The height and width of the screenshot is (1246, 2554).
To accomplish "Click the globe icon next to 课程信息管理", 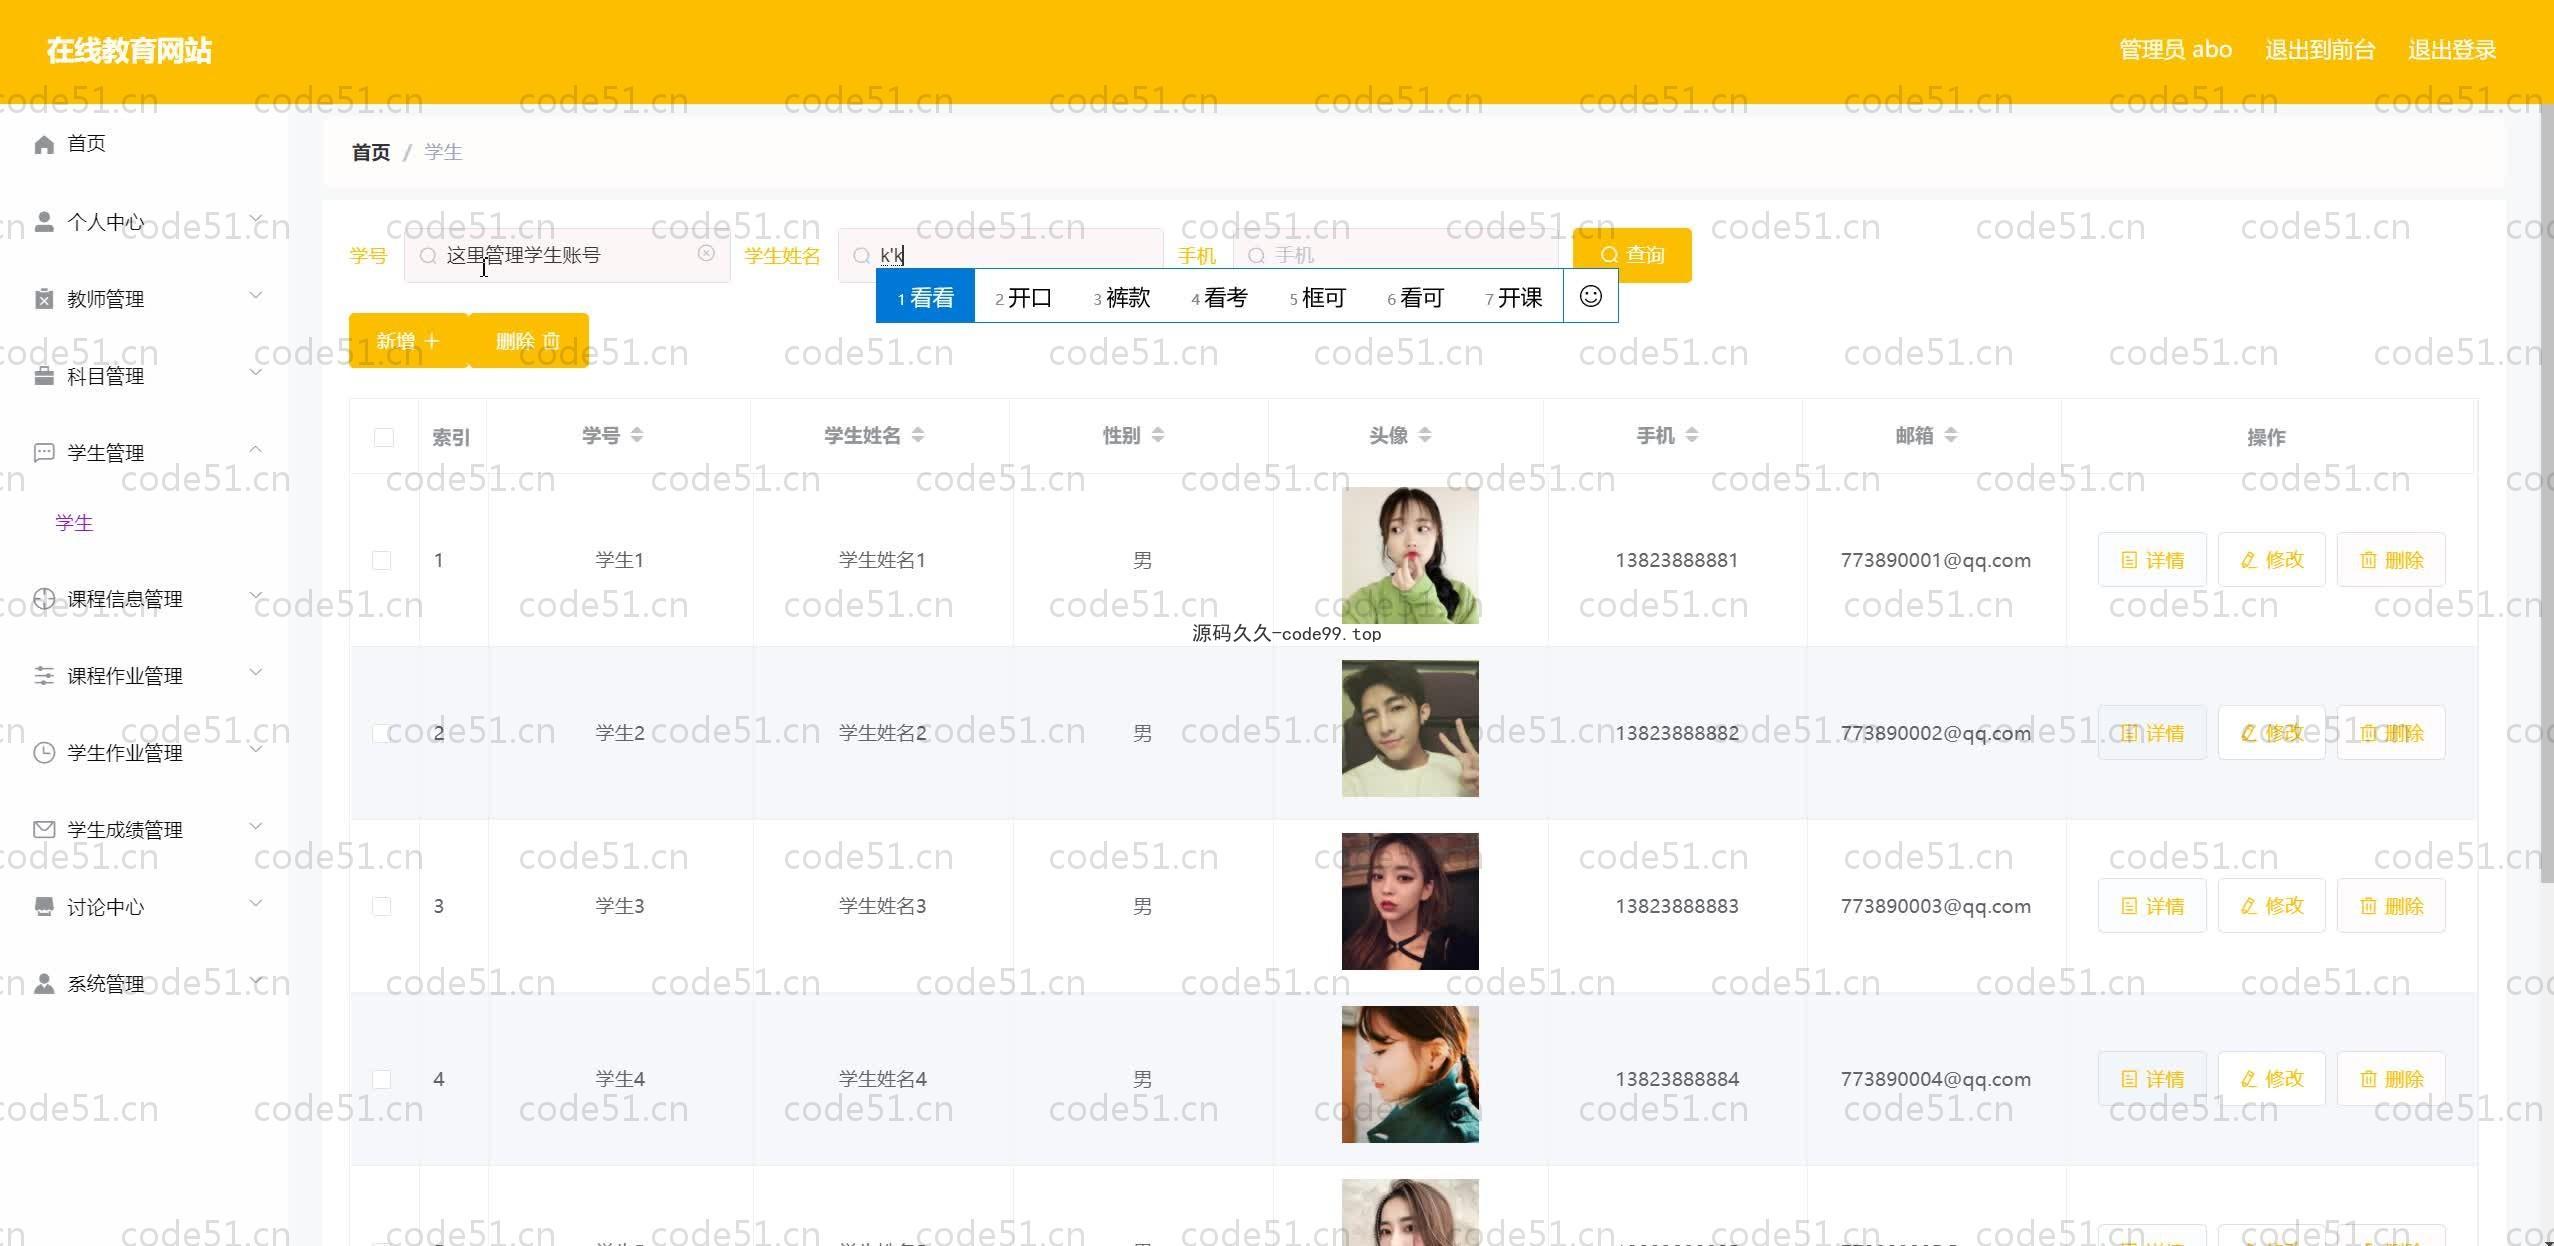I will 44,599.
